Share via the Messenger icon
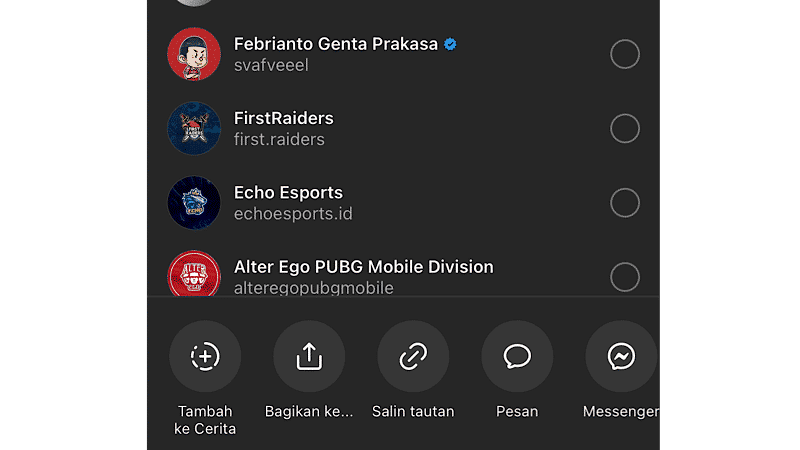Image resolution: width=800 pixels, height=450 pixels. click(621, 356)
